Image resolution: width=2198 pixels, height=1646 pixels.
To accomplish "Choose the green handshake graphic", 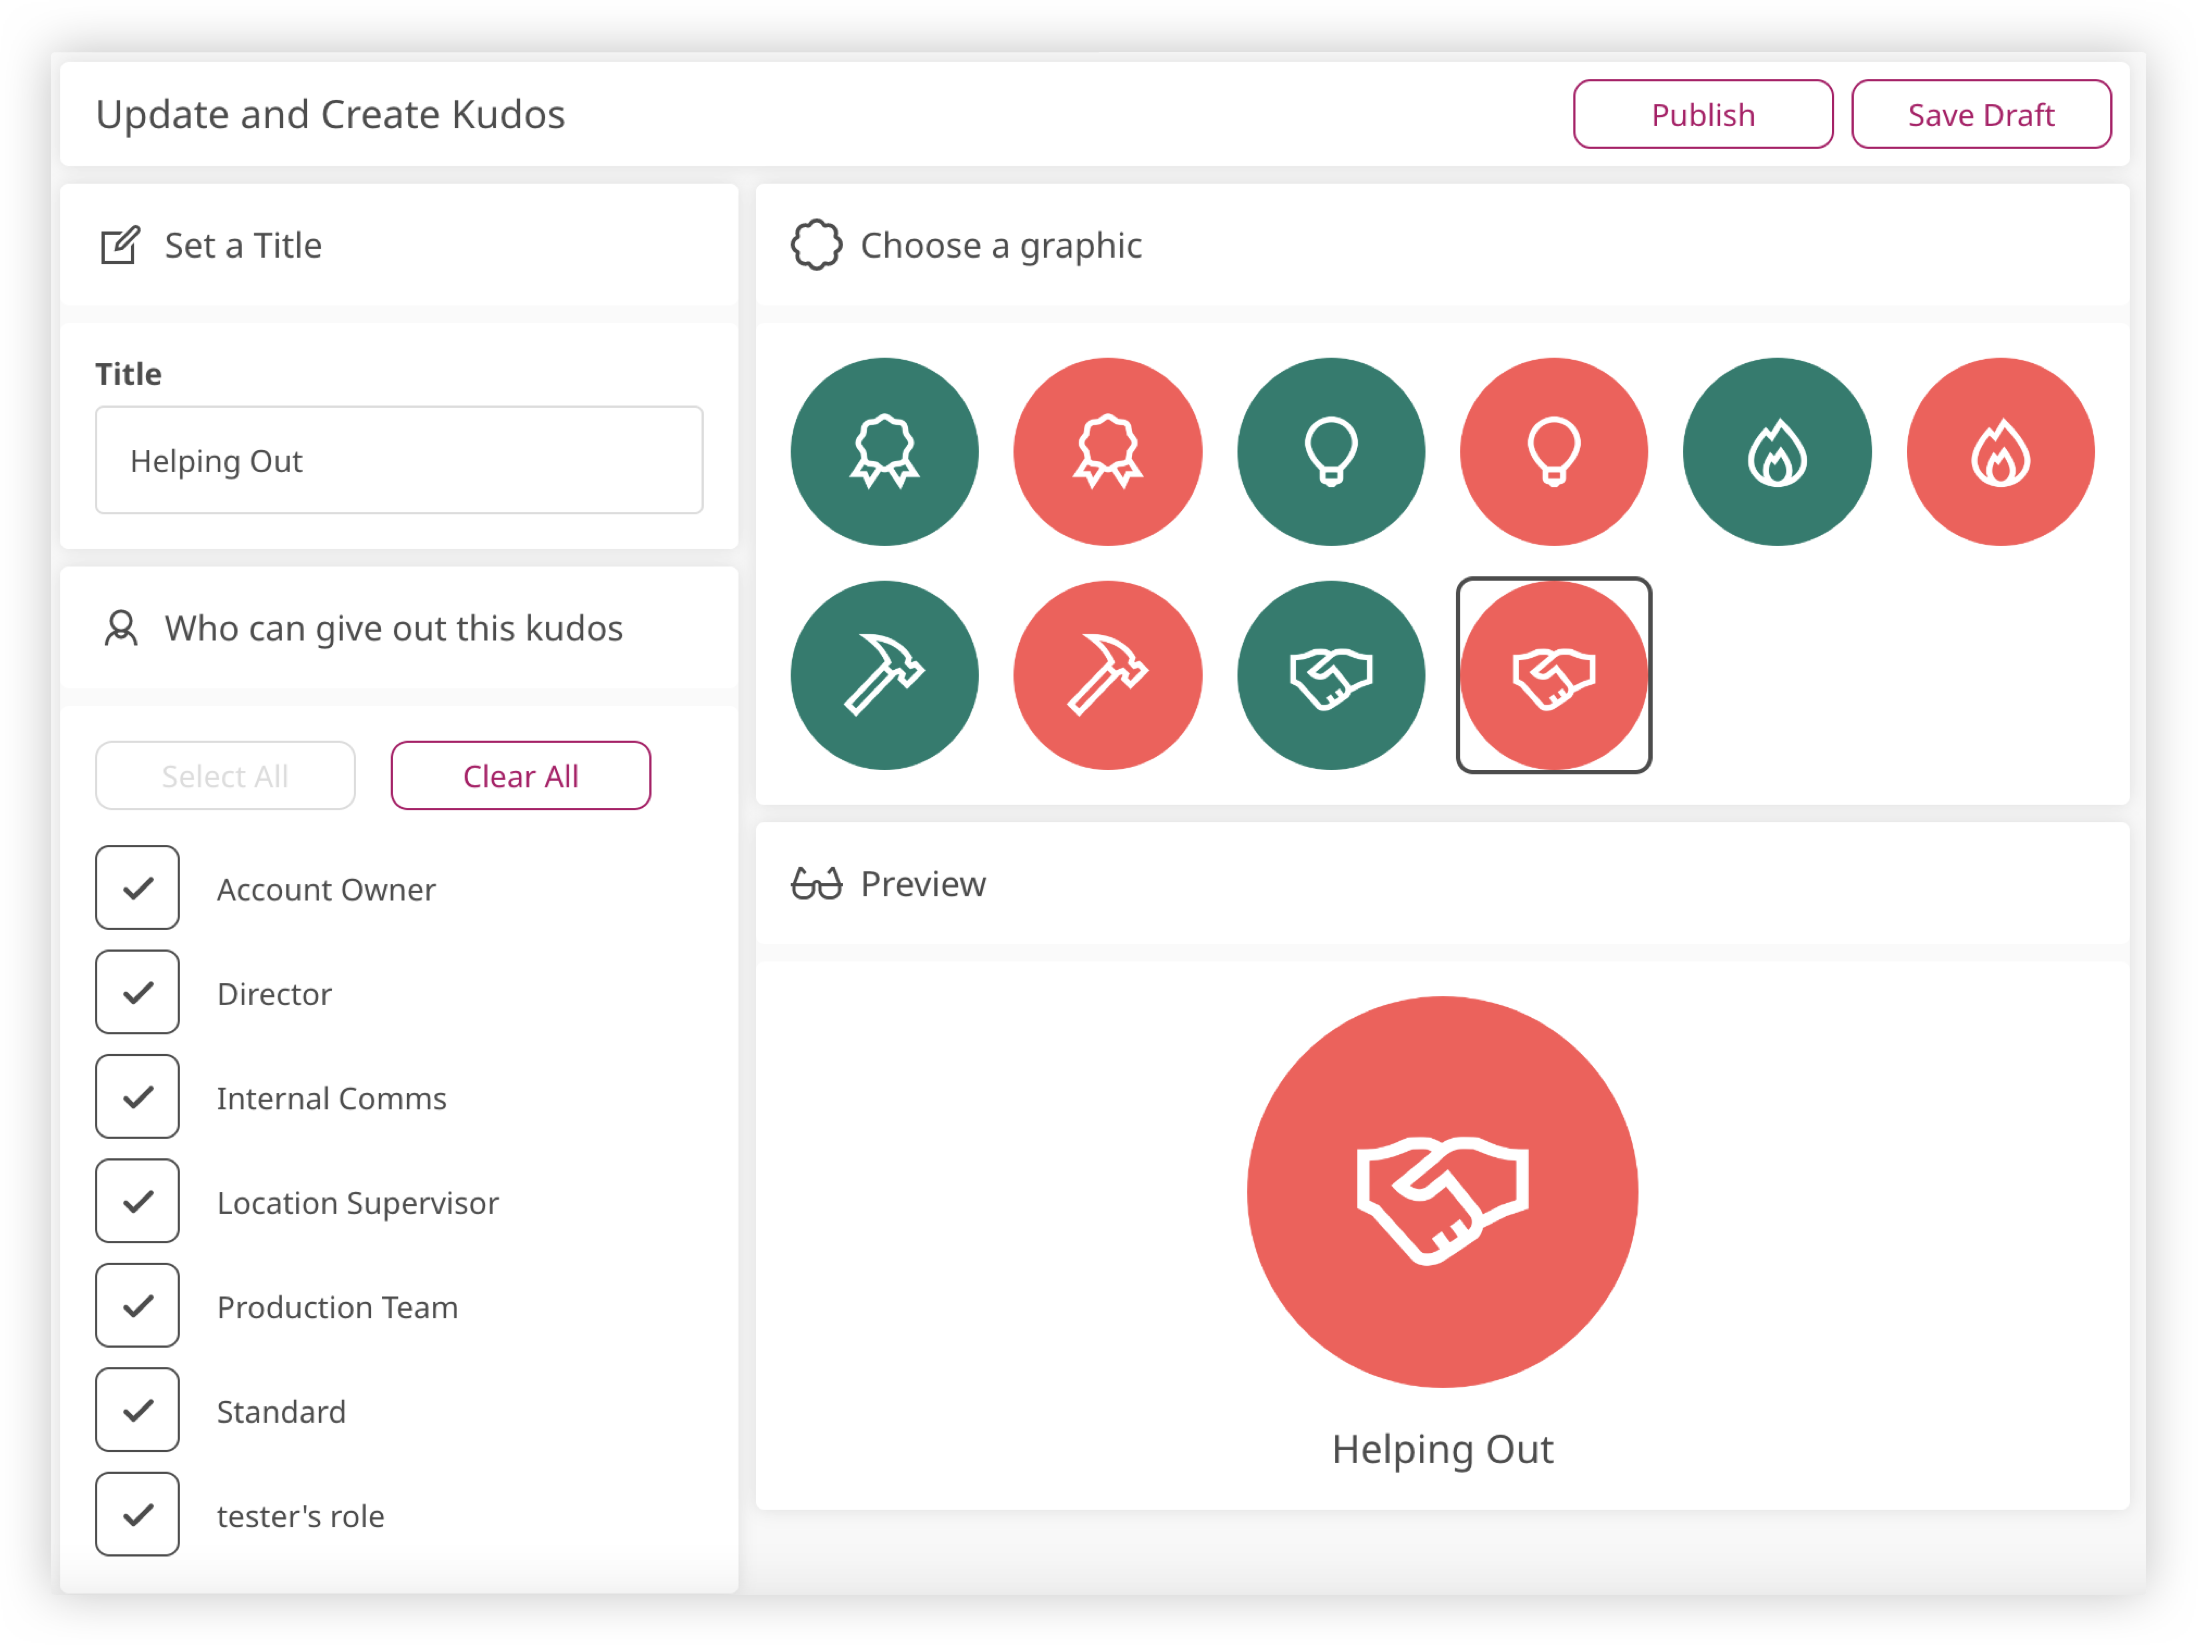I will tap(1331, 675).
